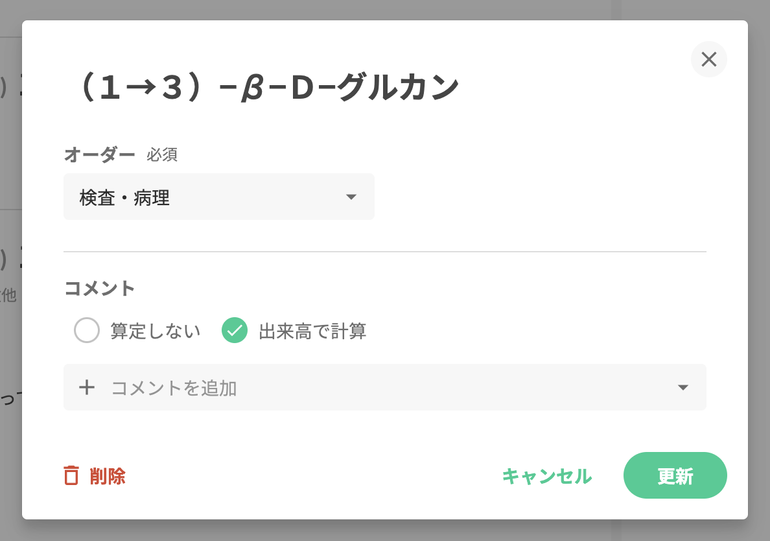Click the red trash can icon
The image size is (770, 541).
click(x=71, y=476)
